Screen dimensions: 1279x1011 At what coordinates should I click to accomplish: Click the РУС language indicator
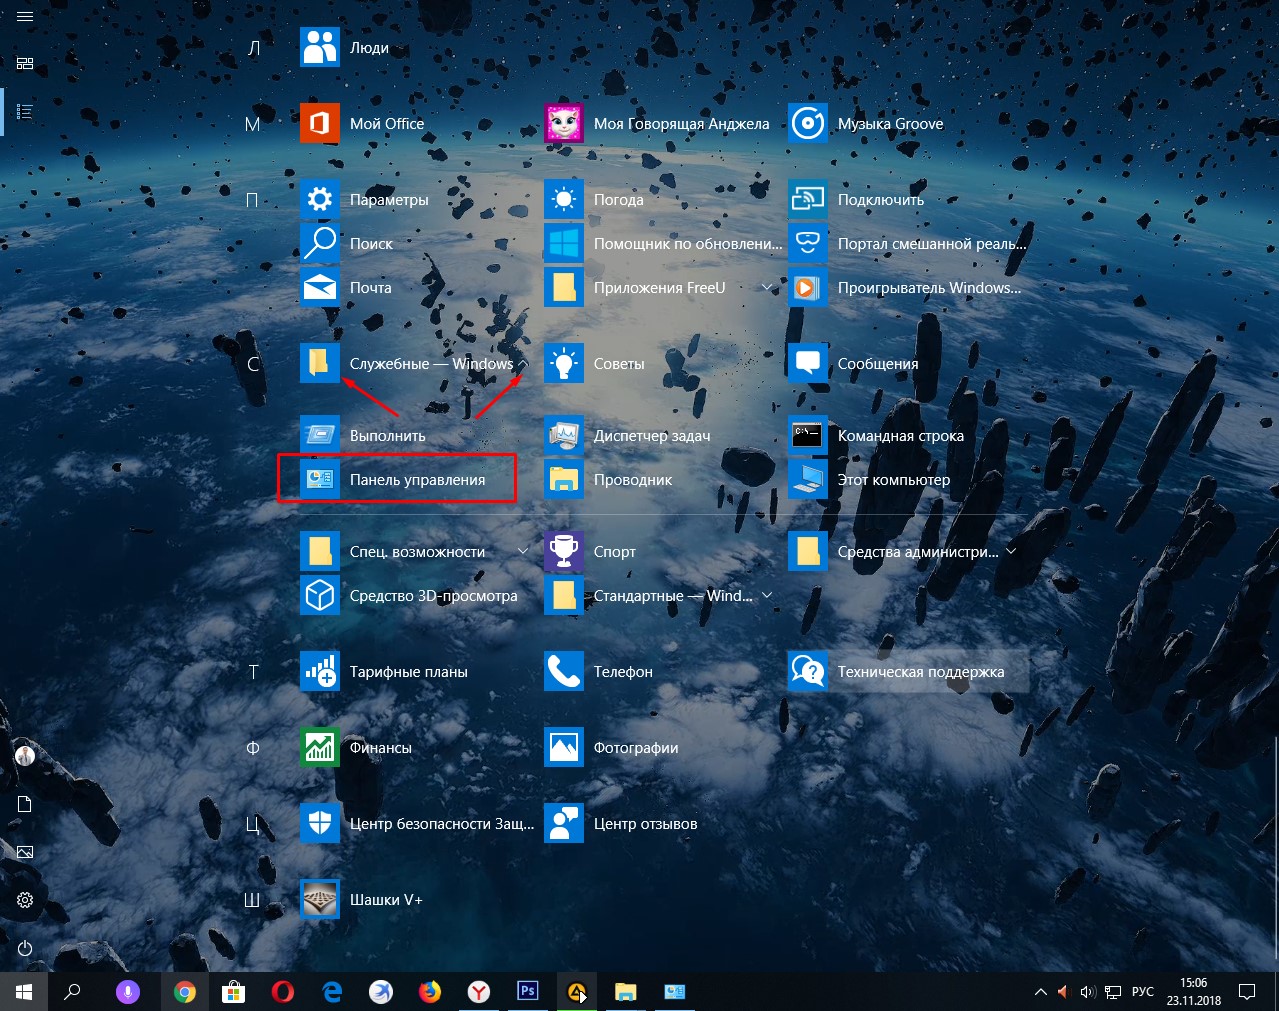pyautogui.click(x=1142, y=992)
